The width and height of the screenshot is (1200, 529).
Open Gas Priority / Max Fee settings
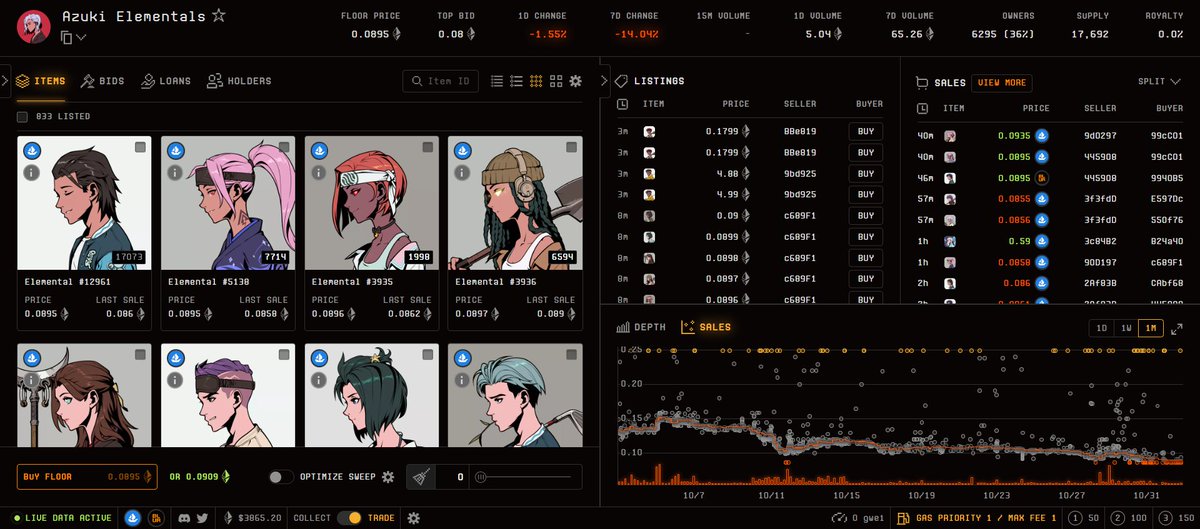point(977,518)
